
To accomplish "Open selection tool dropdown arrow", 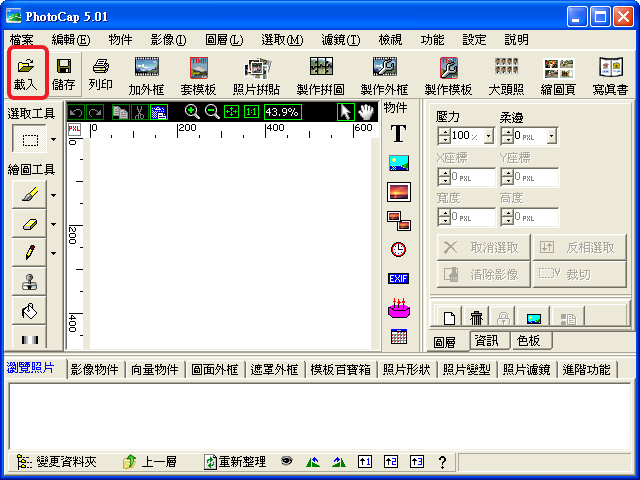I will click(x=53, y=140).
